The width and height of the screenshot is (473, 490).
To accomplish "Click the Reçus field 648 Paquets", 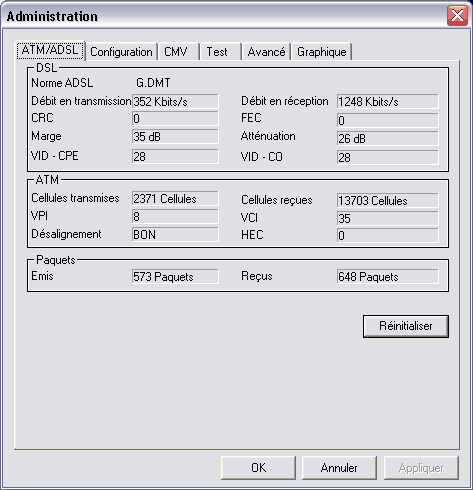I will click(387, 277).
